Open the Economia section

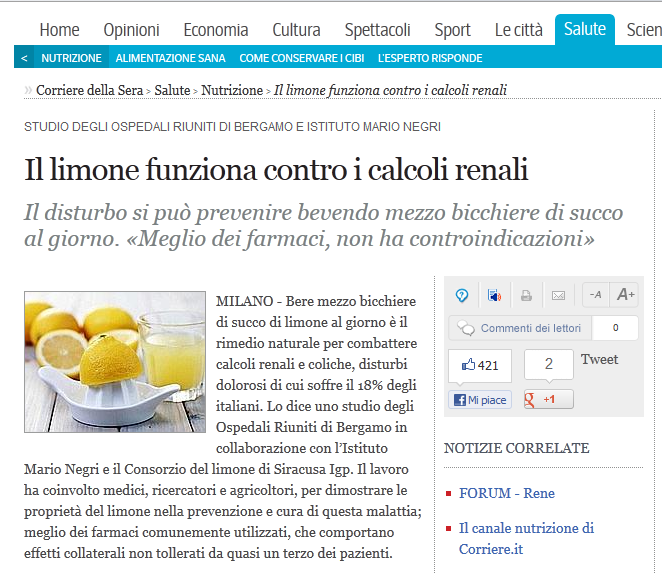point(216,30)
